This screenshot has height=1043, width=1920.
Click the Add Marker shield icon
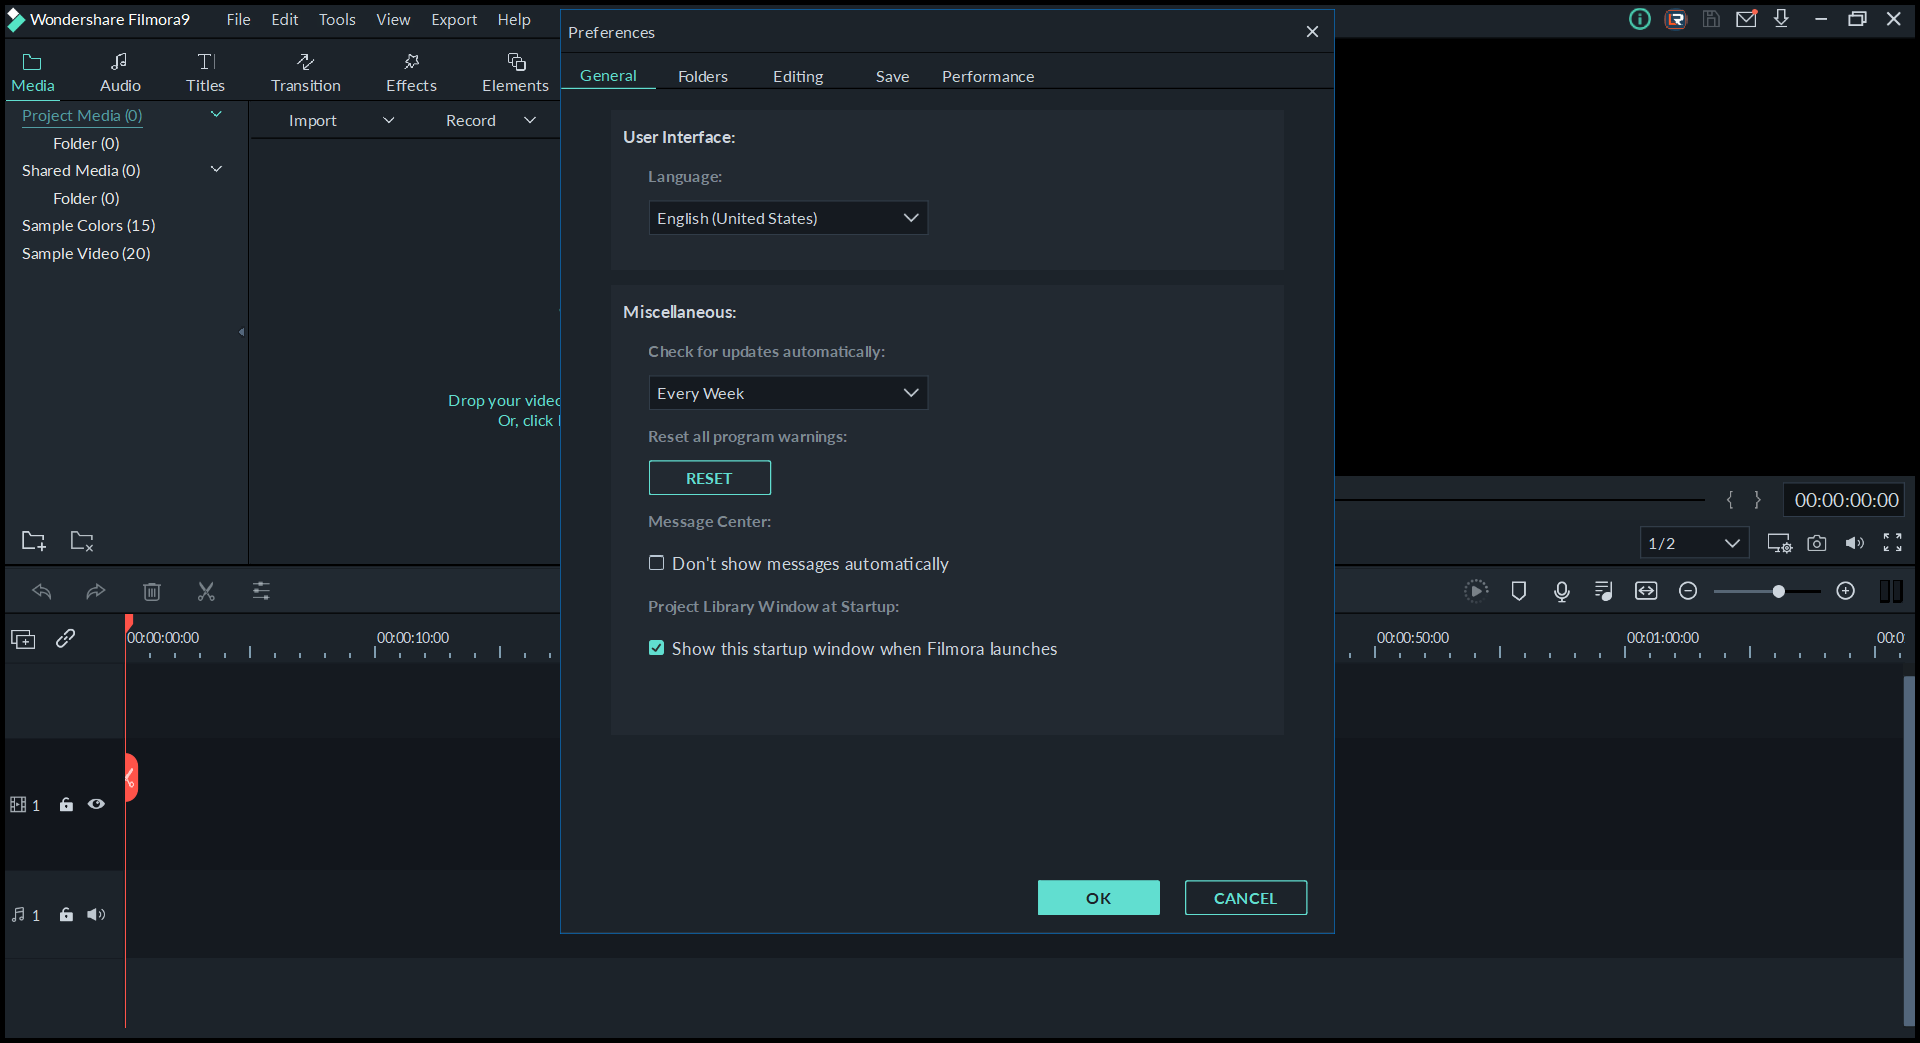click(1519, 591)
